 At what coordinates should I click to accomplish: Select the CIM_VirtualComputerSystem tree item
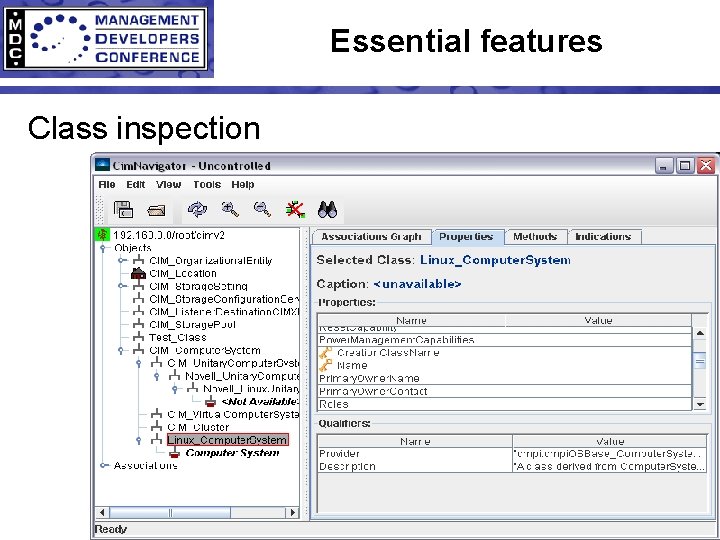(233, 414)
